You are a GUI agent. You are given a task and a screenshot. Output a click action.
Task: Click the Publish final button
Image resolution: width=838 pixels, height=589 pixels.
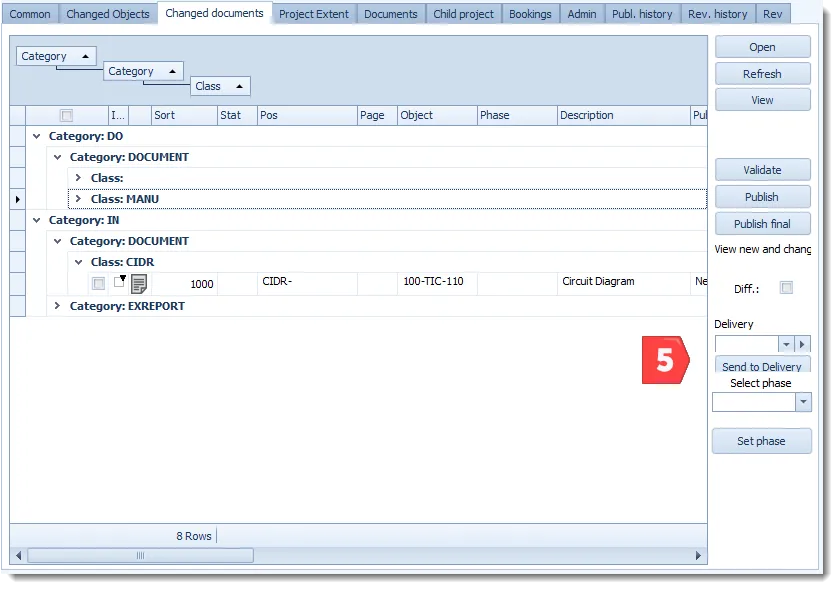click(x=763, y=224)
